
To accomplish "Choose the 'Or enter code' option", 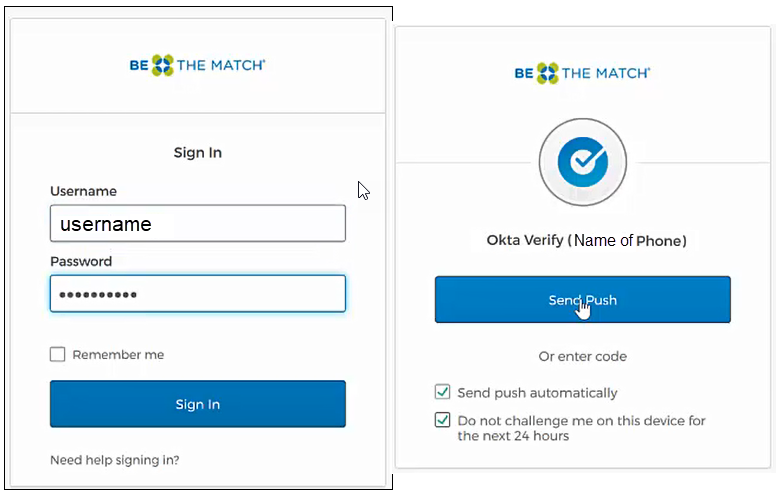I will click(582, 356).
